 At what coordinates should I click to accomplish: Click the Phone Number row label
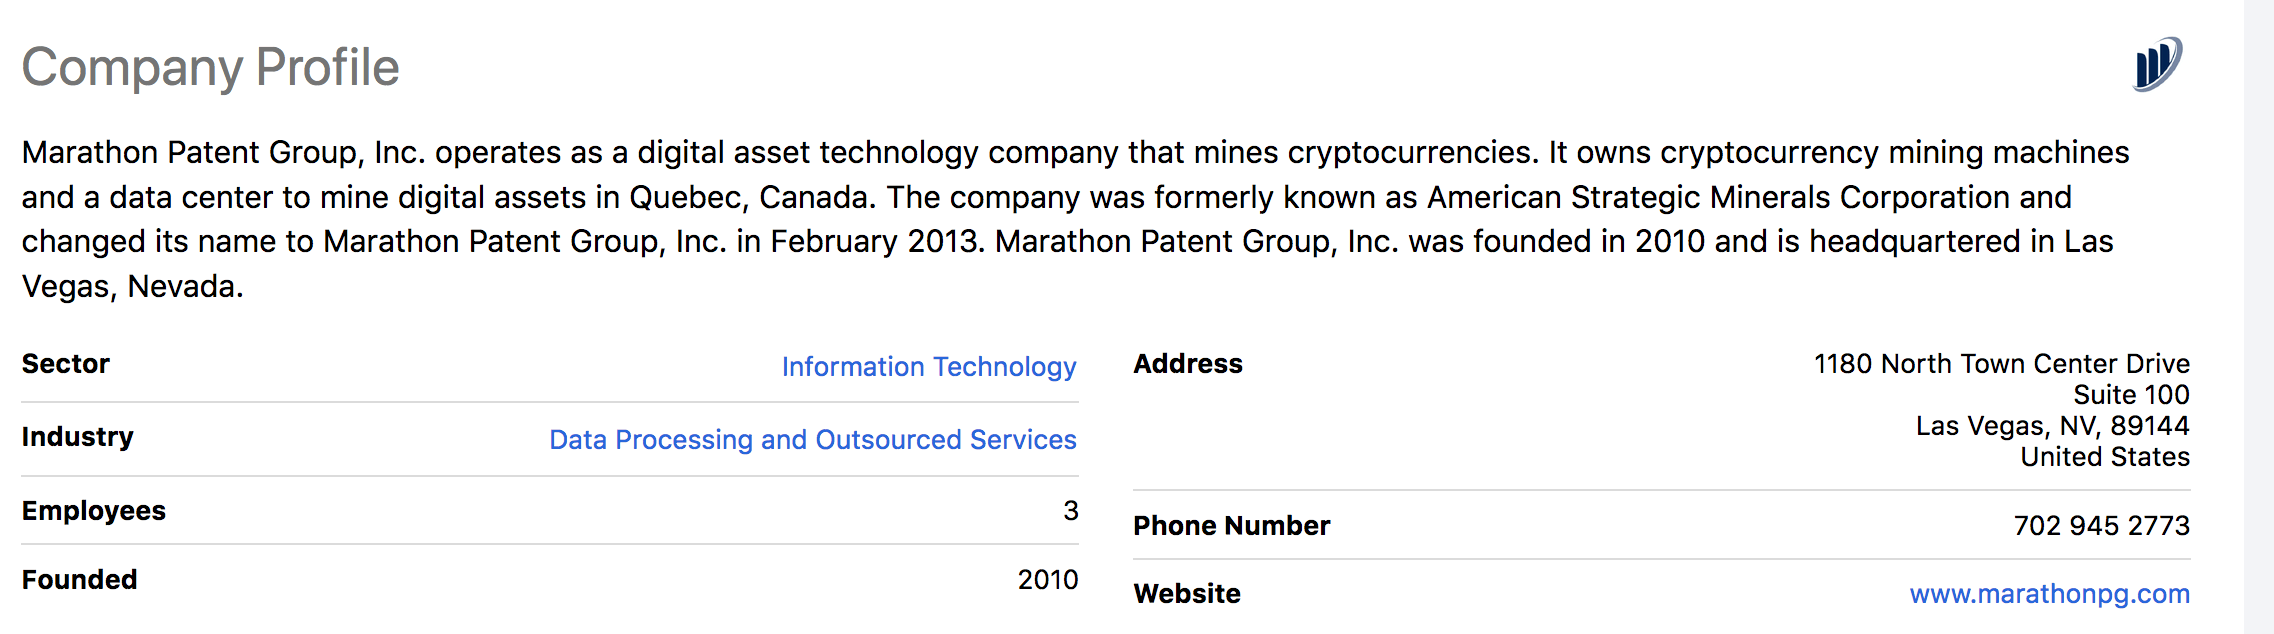[1232, 526]
